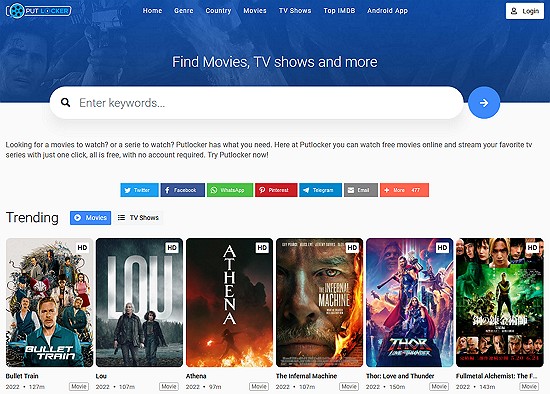Viewport: 550px width, 394px height.
Task: Click the '150m' runtime under Thor
Action: [397, 387]
